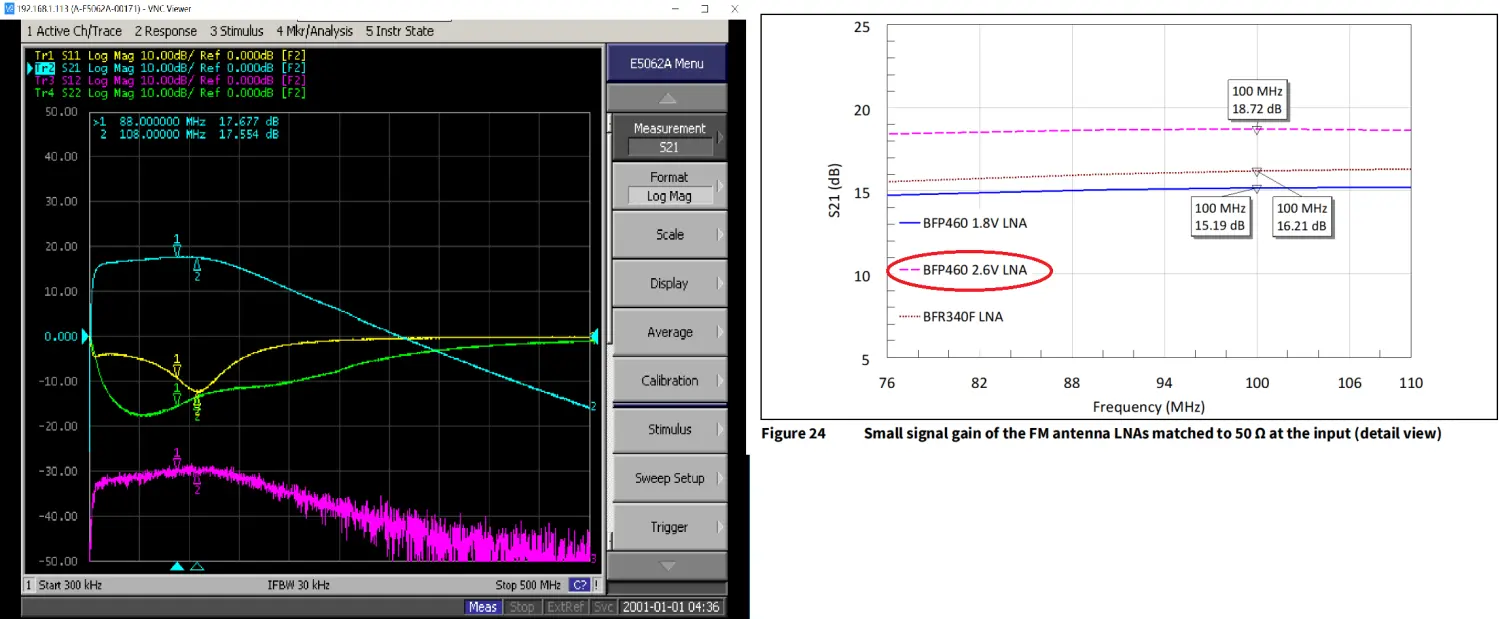Image resolution: width=1500 pixels, height=619 pixels.
Task: Select the filled cyan marker 1 indicator on frequency axis
Action: click(177, 566)
